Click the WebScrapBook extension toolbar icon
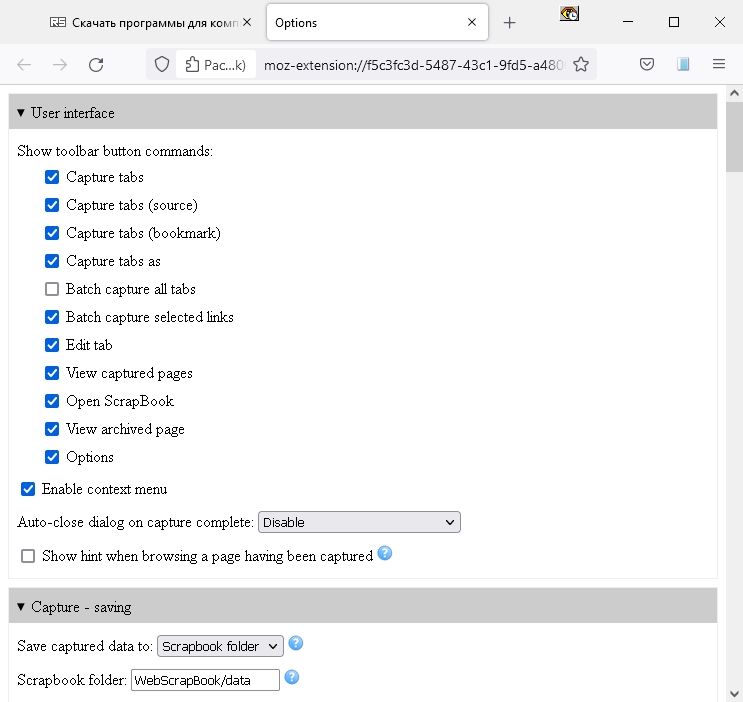The image size is (743, 702). 684,65
